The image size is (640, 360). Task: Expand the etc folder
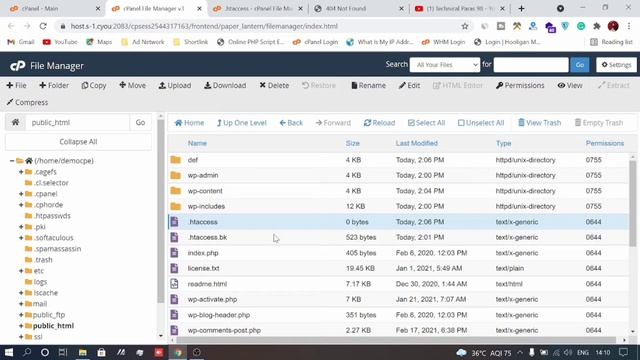coord(21,271)
